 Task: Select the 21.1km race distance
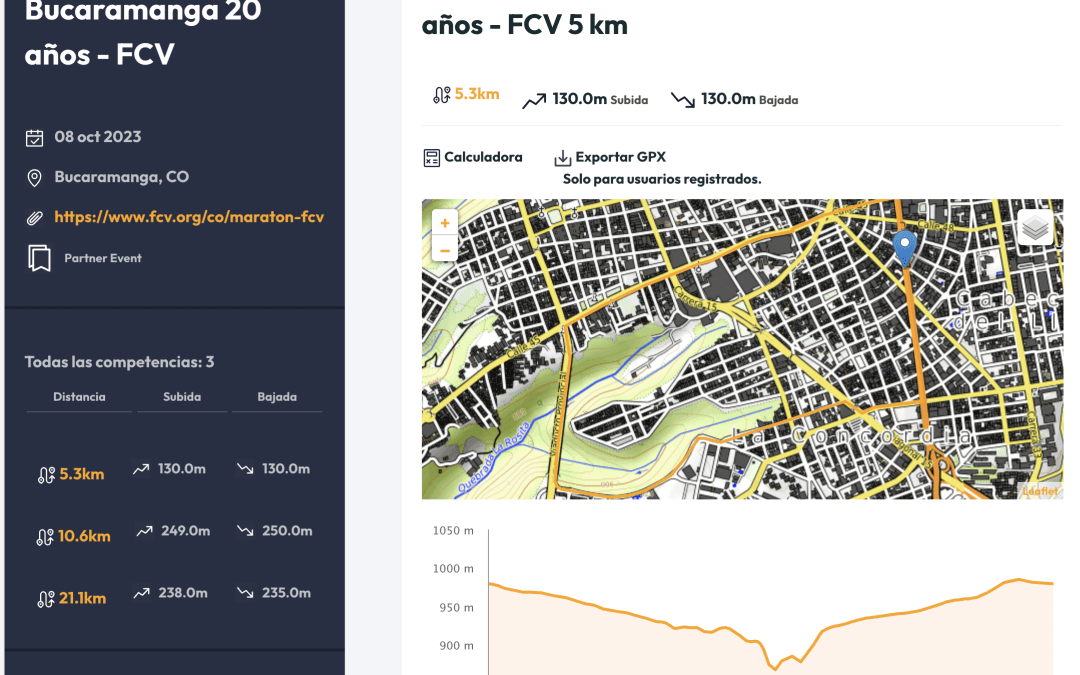pos(81,598)
